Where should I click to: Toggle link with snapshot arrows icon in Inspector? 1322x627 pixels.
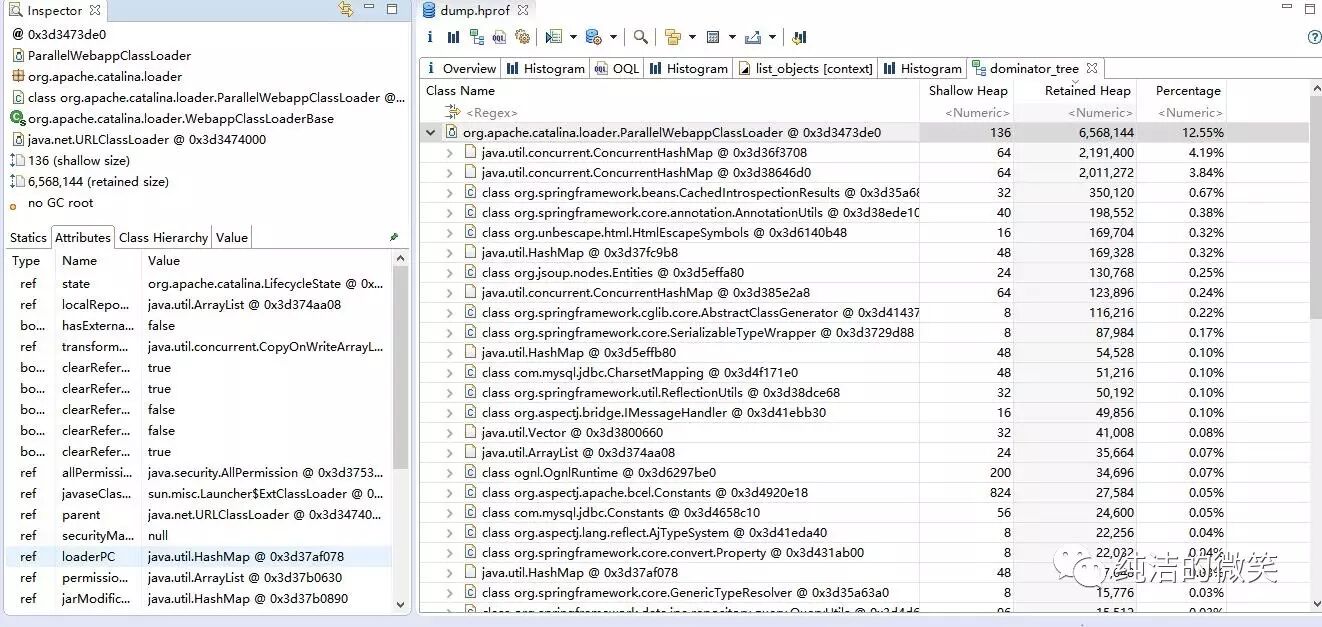(x=346, y=10)
